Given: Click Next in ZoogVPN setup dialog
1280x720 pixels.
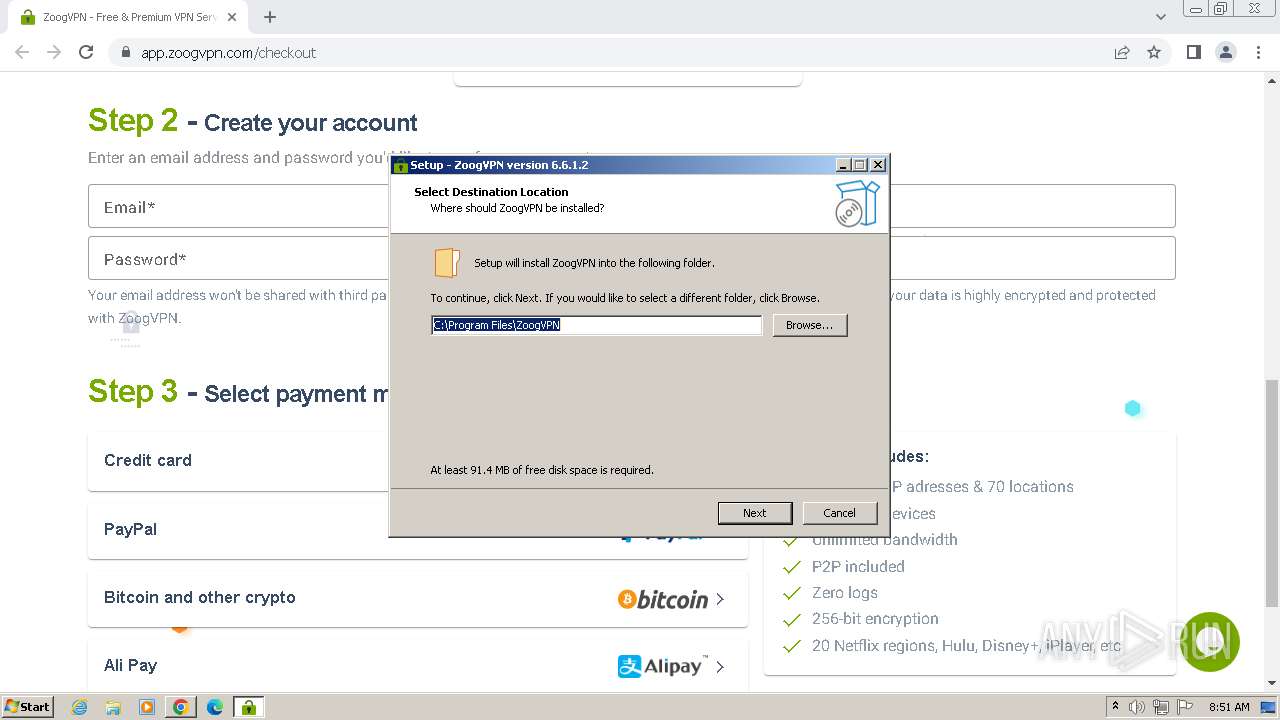Looking at the screenshot, I should 755,513.
